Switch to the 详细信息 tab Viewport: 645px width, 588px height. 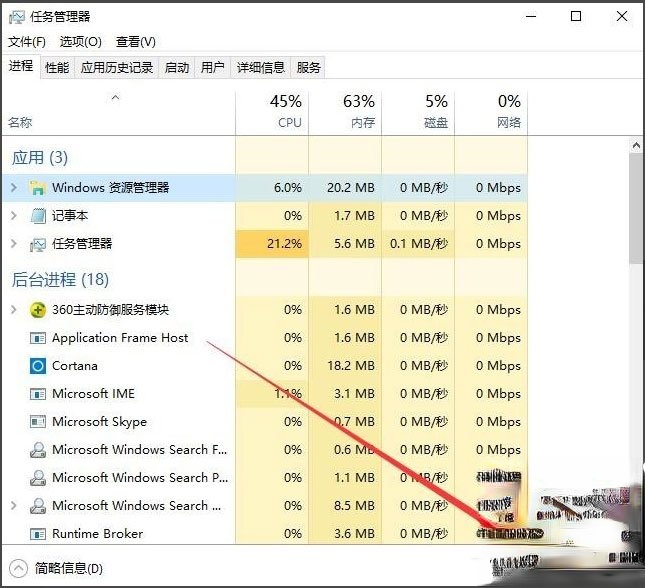click(x=261, y=67)
